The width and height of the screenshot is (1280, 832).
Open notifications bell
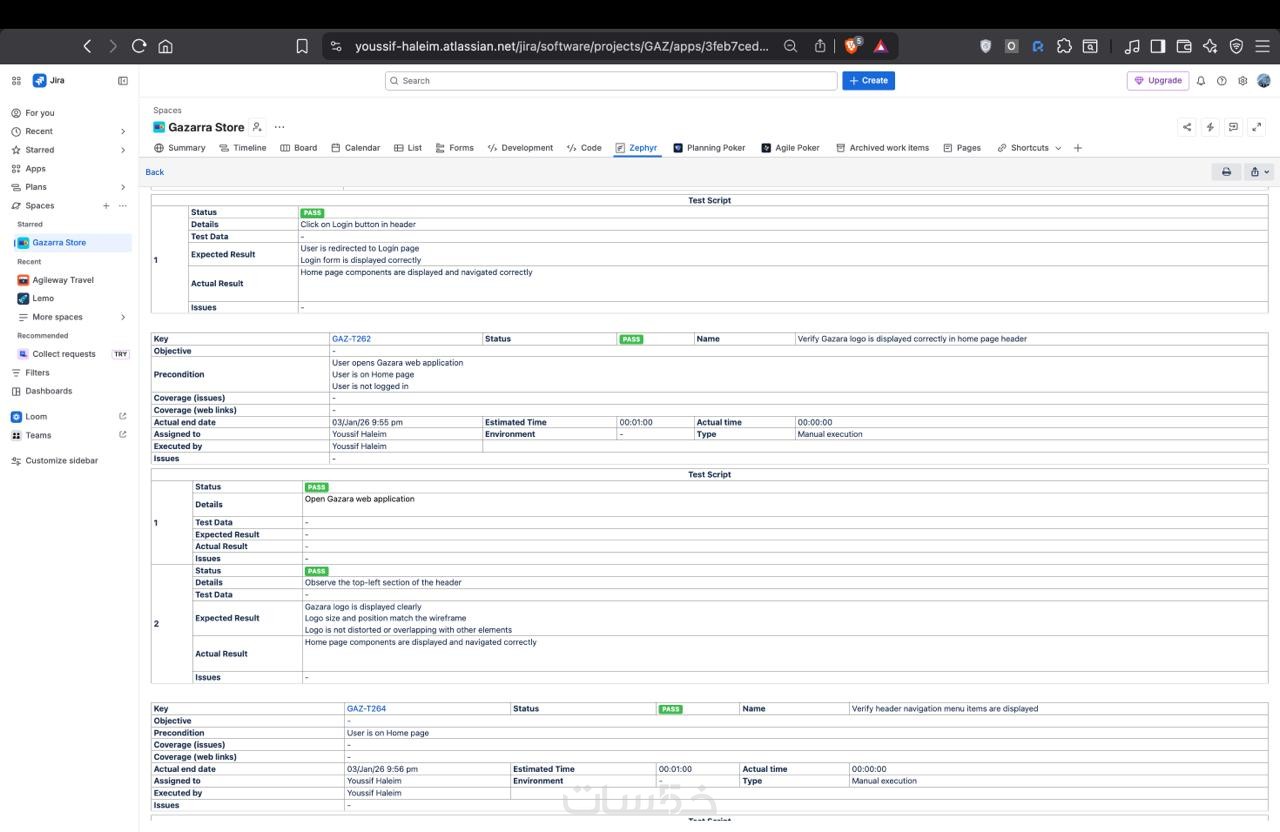pos(1201,81)
